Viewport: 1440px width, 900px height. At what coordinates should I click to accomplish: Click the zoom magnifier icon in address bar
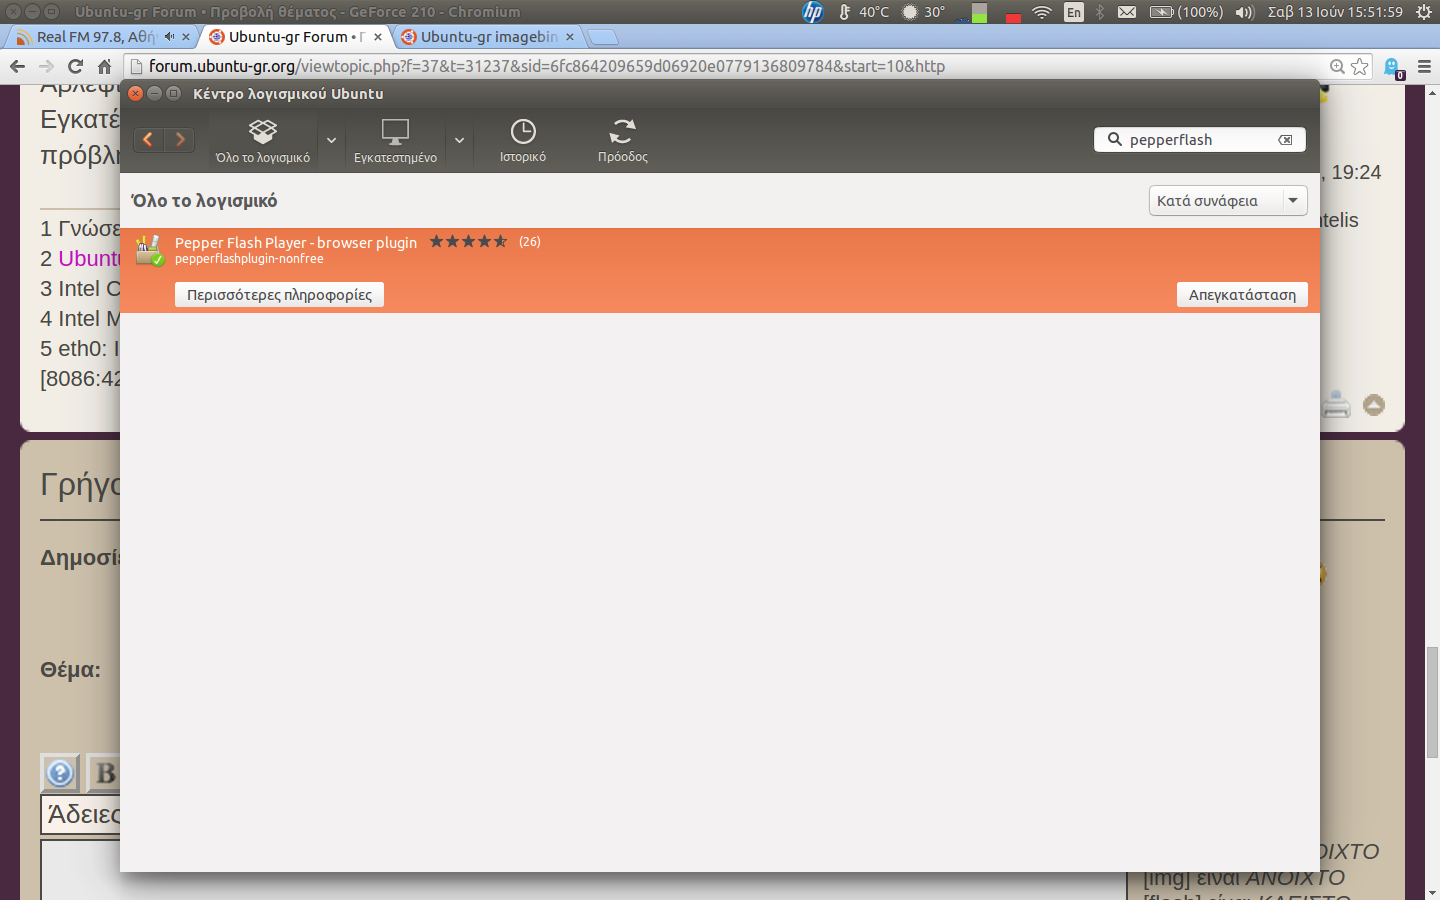(1337, 66)
